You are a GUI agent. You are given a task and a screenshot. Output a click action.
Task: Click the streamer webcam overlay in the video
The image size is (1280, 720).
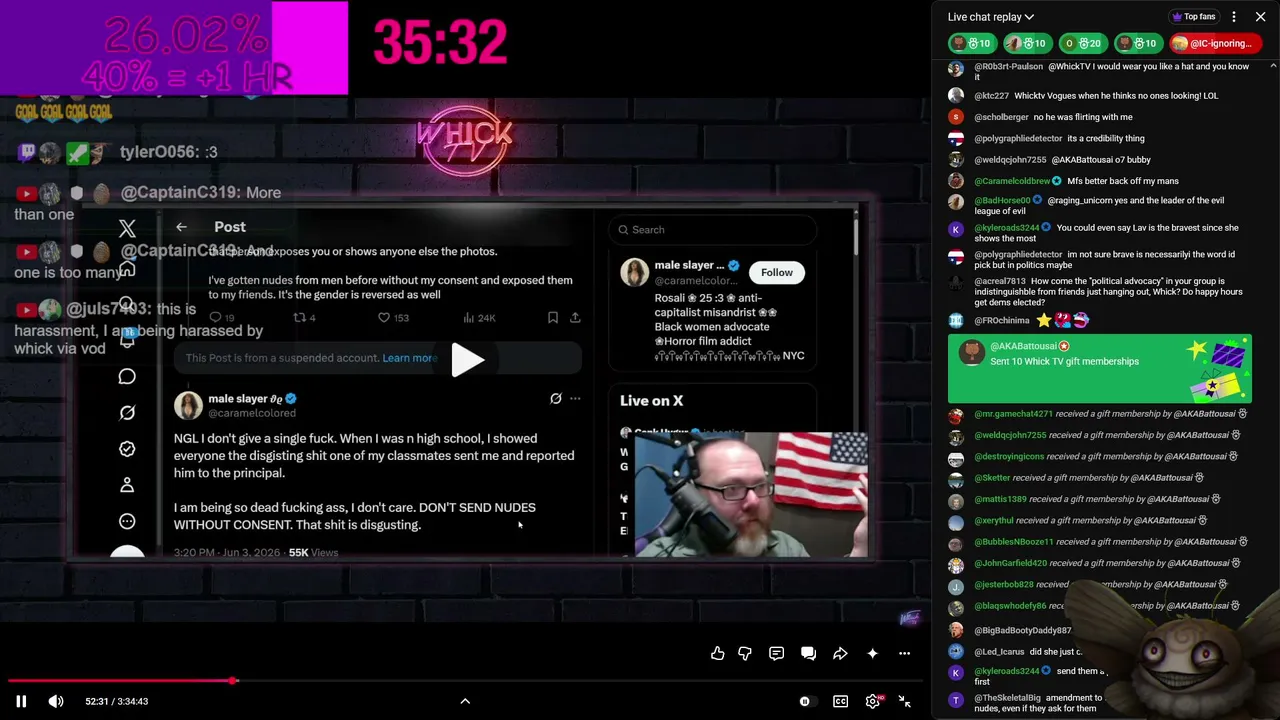pyautogui.click(x=751, y=495)
